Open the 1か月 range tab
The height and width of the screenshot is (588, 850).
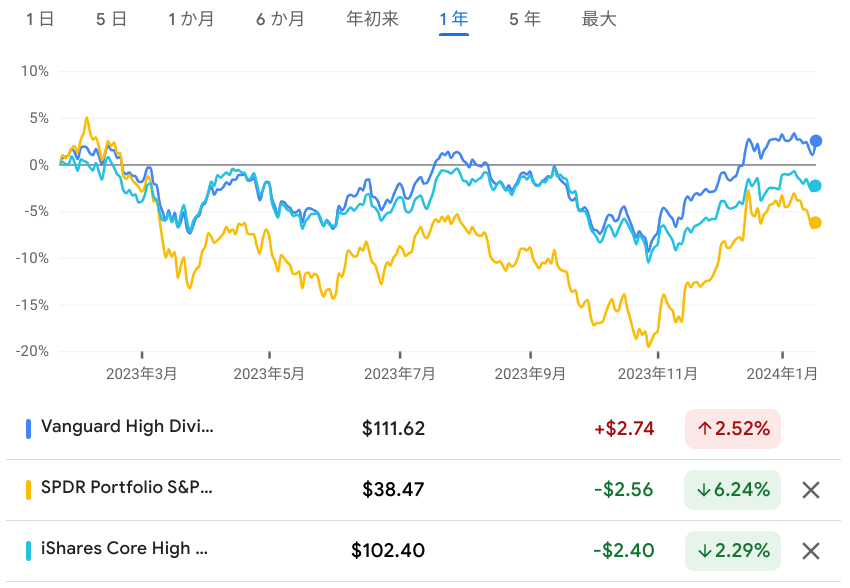click(191, 20)
